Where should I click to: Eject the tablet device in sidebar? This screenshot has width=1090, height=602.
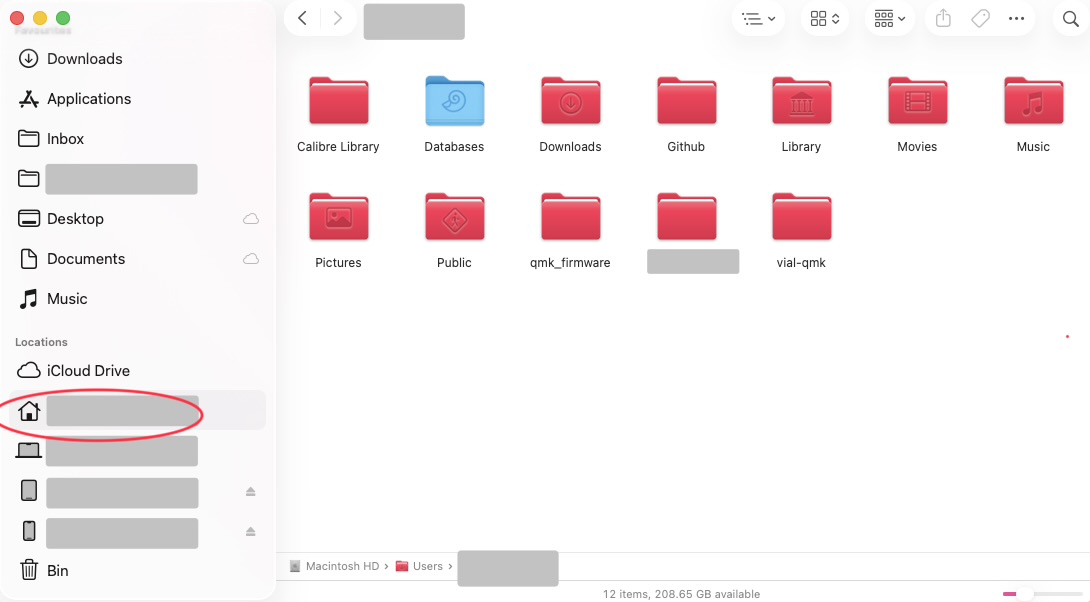click(x=251, y=491)
